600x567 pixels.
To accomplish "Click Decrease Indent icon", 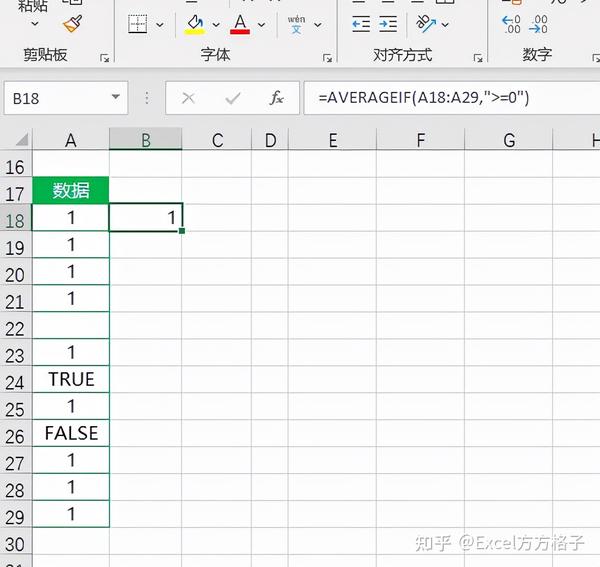I will tap(361, 24).
